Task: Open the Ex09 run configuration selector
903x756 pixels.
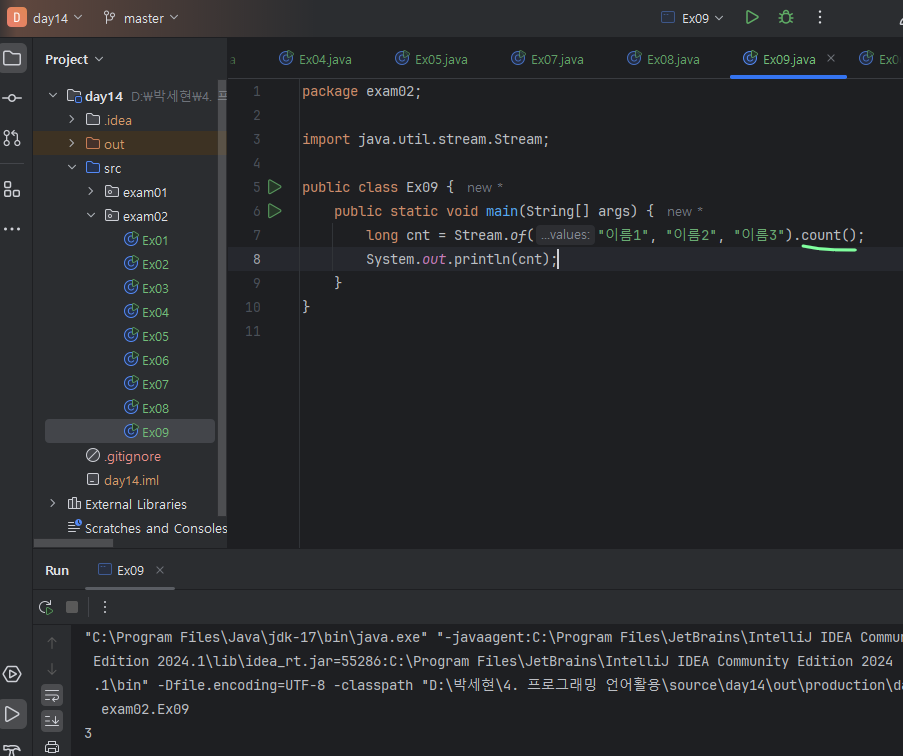Action: click(692, 18)
